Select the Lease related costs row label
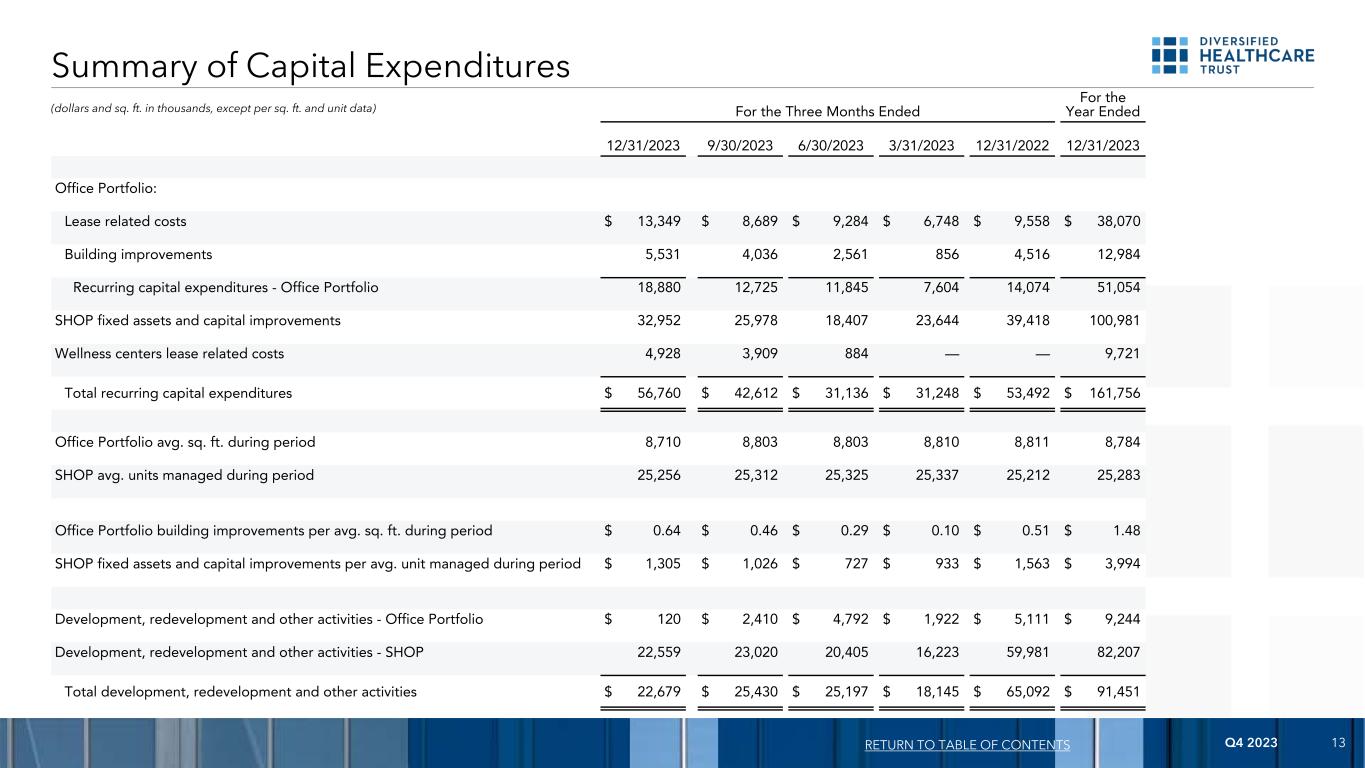The width and height of the screenshot is (1365, 768). [x=125, y=221]
